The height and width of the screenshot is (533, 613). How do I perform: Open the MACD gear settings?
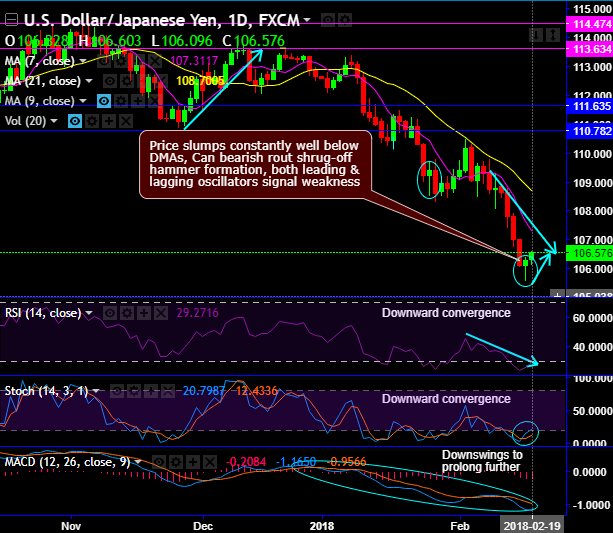click(x=176, y=462)
